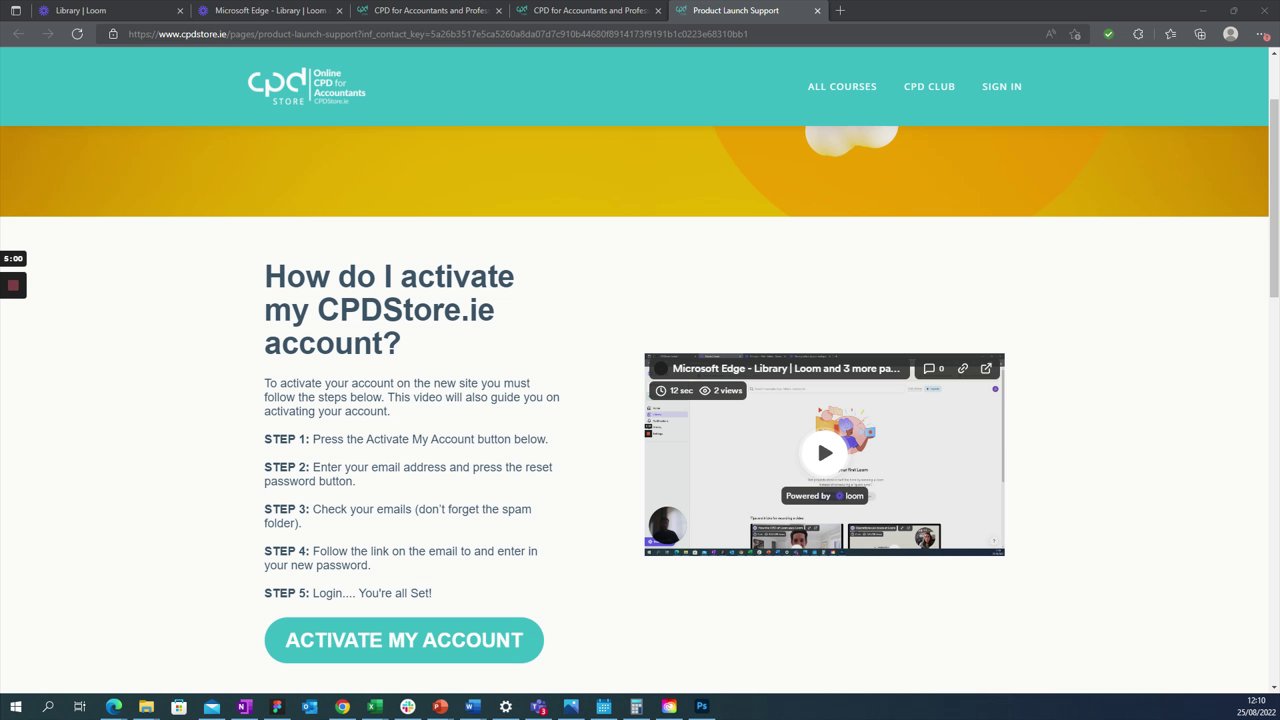Screen dimensions: 1280x720
Task: Open Windows taskbar search
Action: pyautogui.click(x=48, y=706)
